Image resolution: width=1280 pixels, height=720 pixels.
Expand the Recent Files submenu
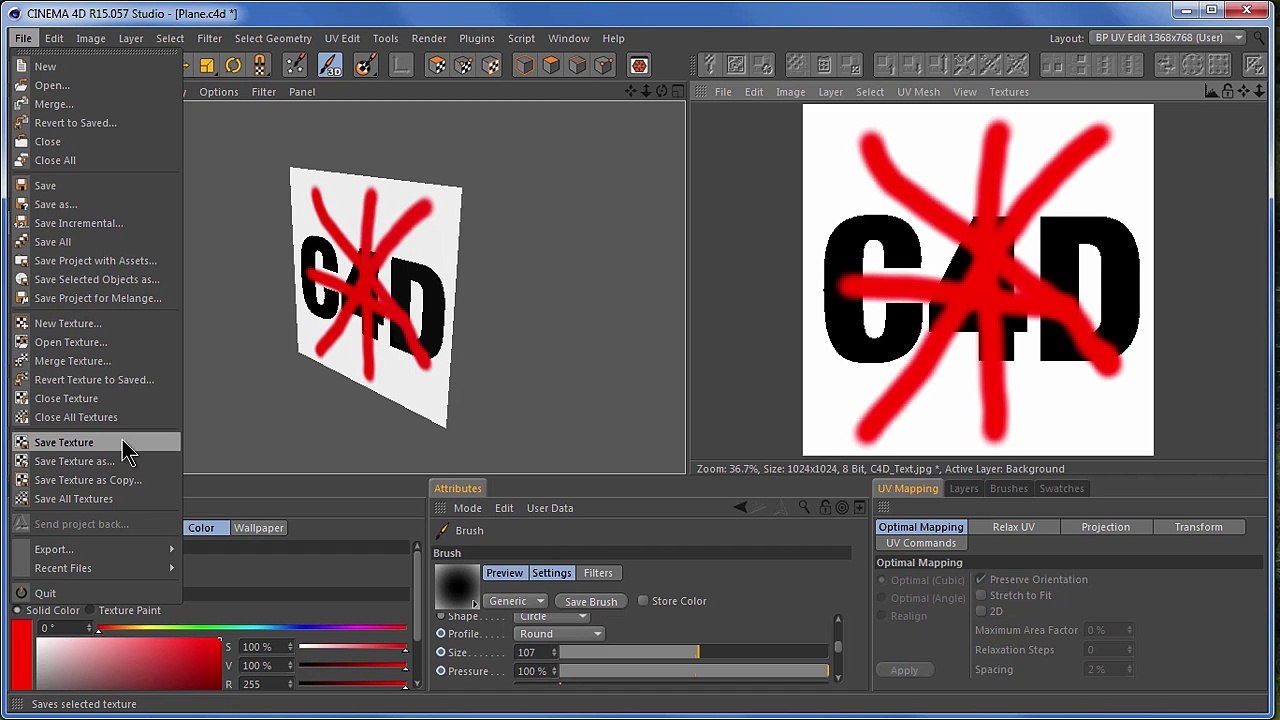pyautogui.click(x=98, y=569)
